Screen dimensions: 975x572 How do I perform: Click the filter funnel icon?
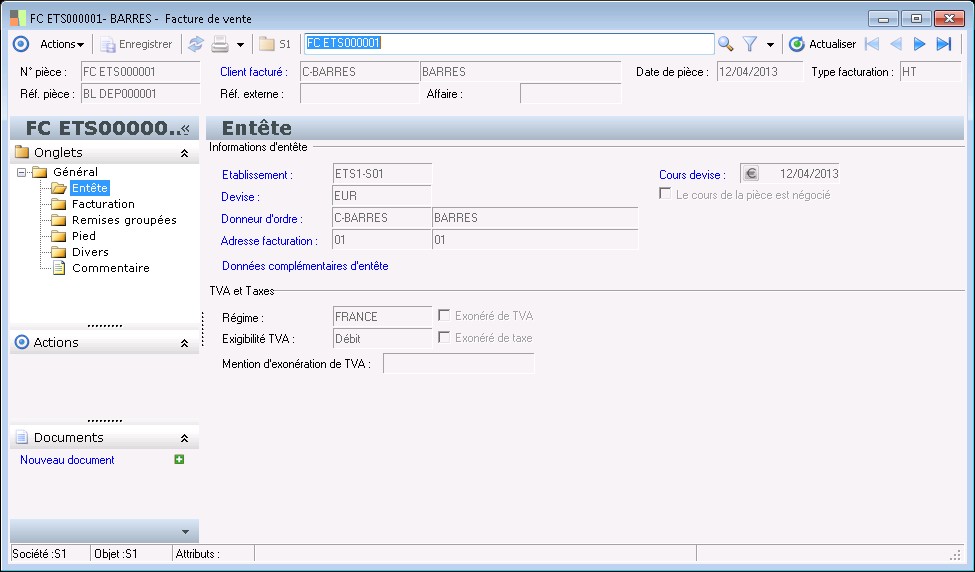[x=751, y=44]
